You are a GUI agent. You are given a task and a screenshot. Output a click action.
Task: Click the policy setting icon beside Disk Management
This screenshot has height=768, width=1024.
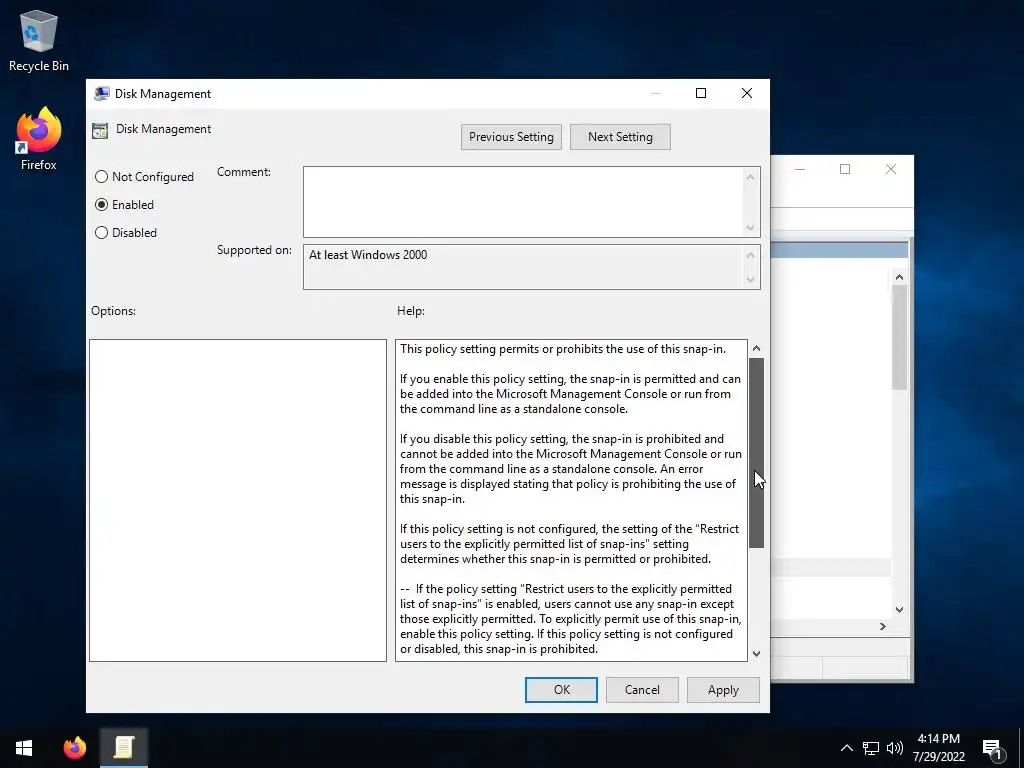(x=100, y=130)
